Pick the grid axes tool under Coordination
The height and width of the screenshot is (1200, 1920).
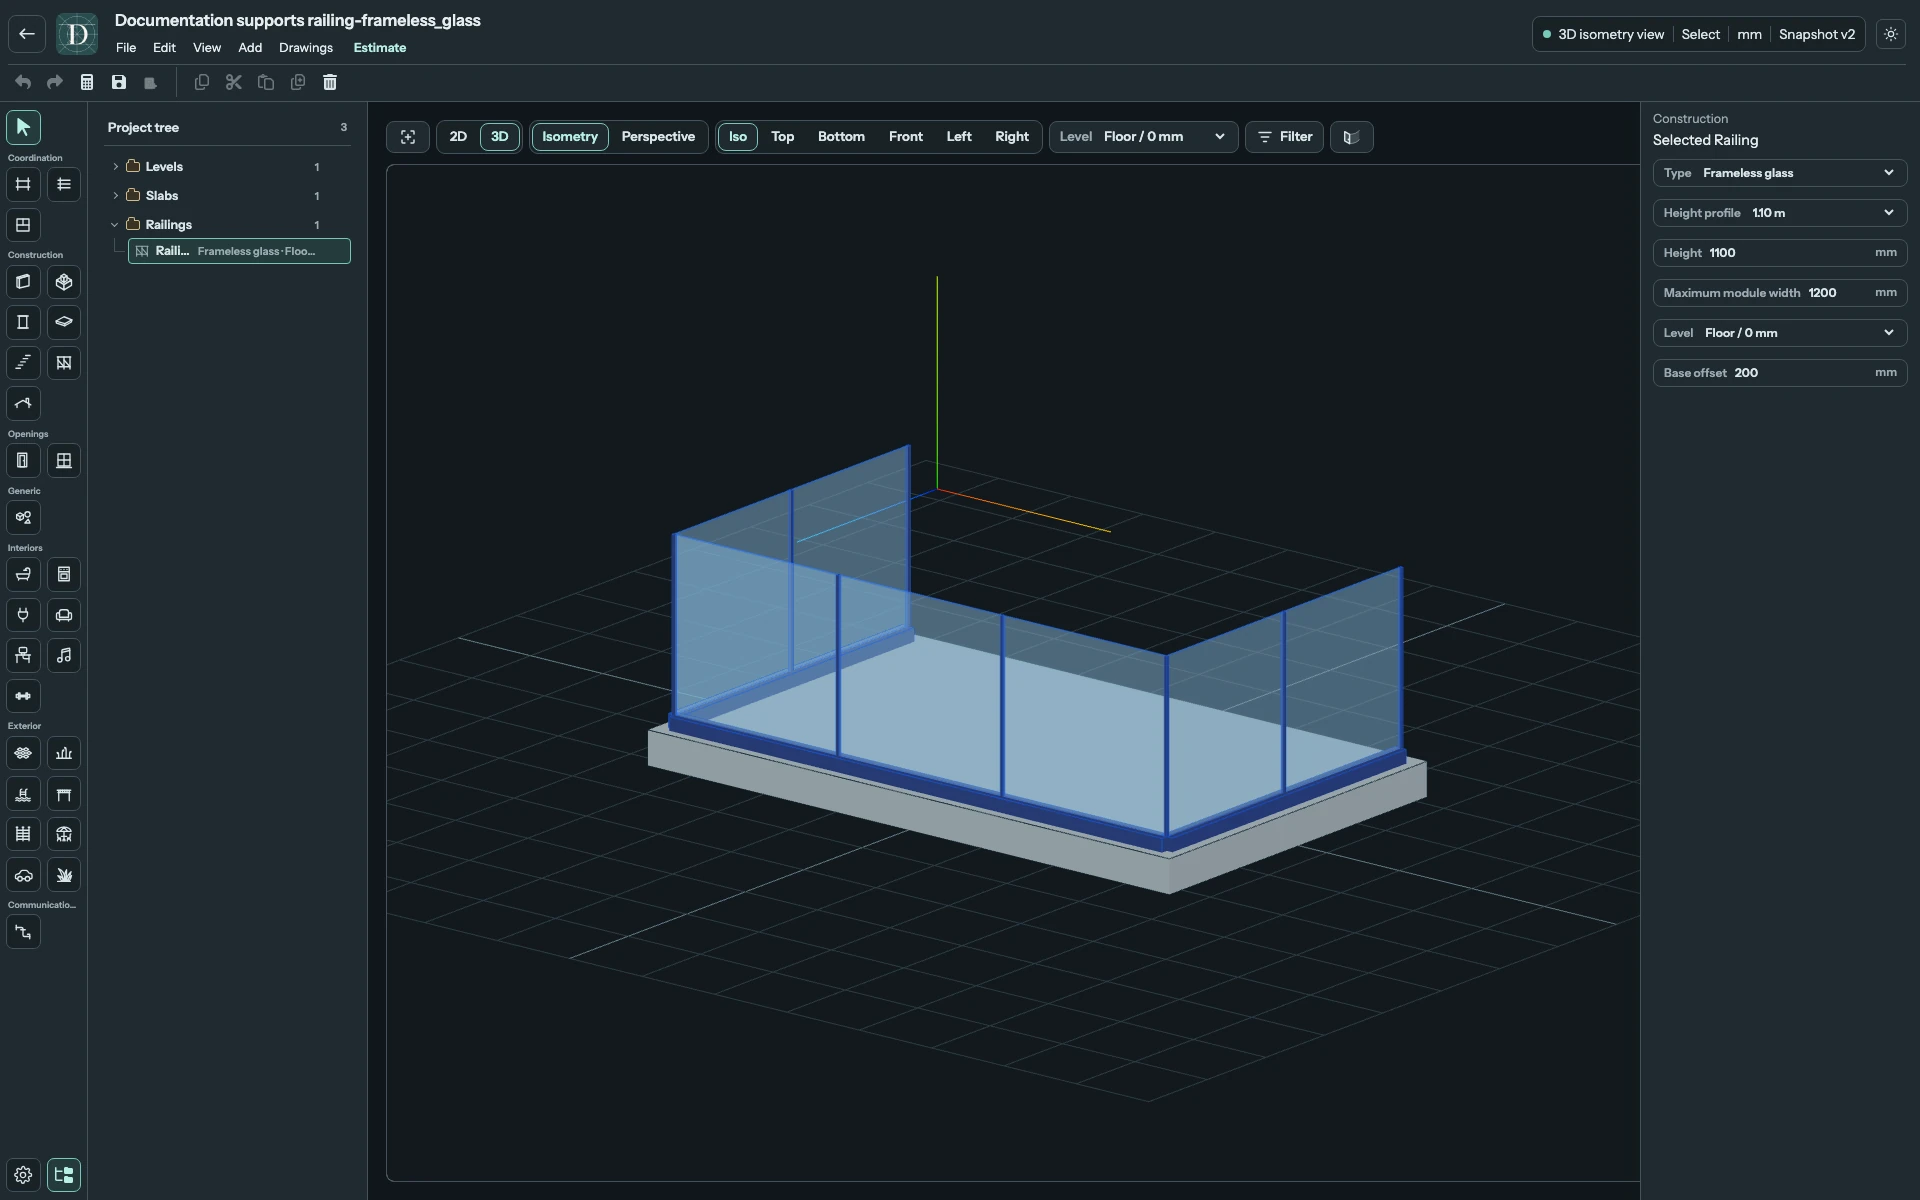point(23,184)
